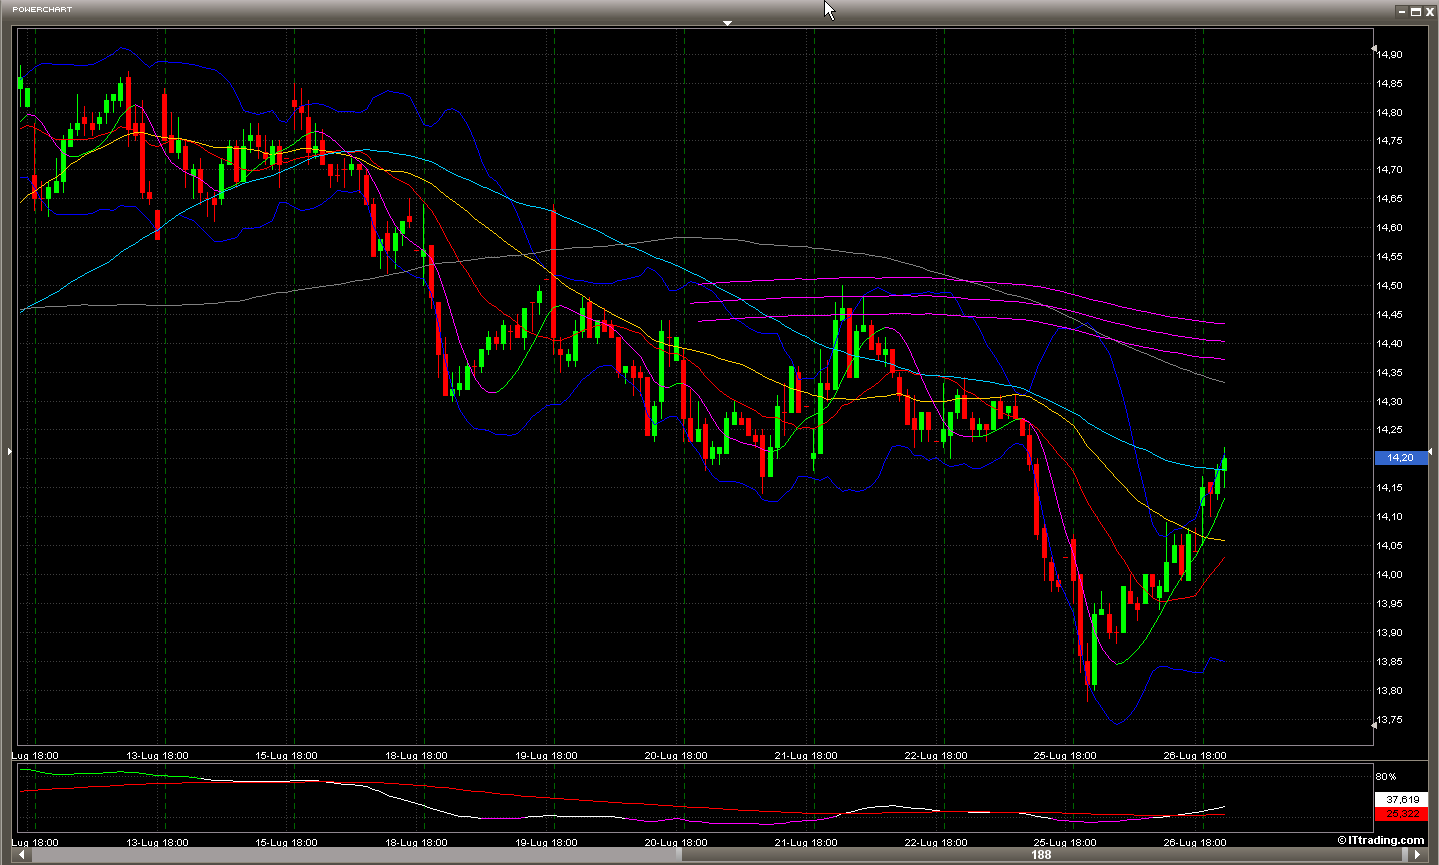This screenshot has width=1439, height=865.
Task: Click the price scale marker arrow beside 13,75
Action: coord(1374,726)
